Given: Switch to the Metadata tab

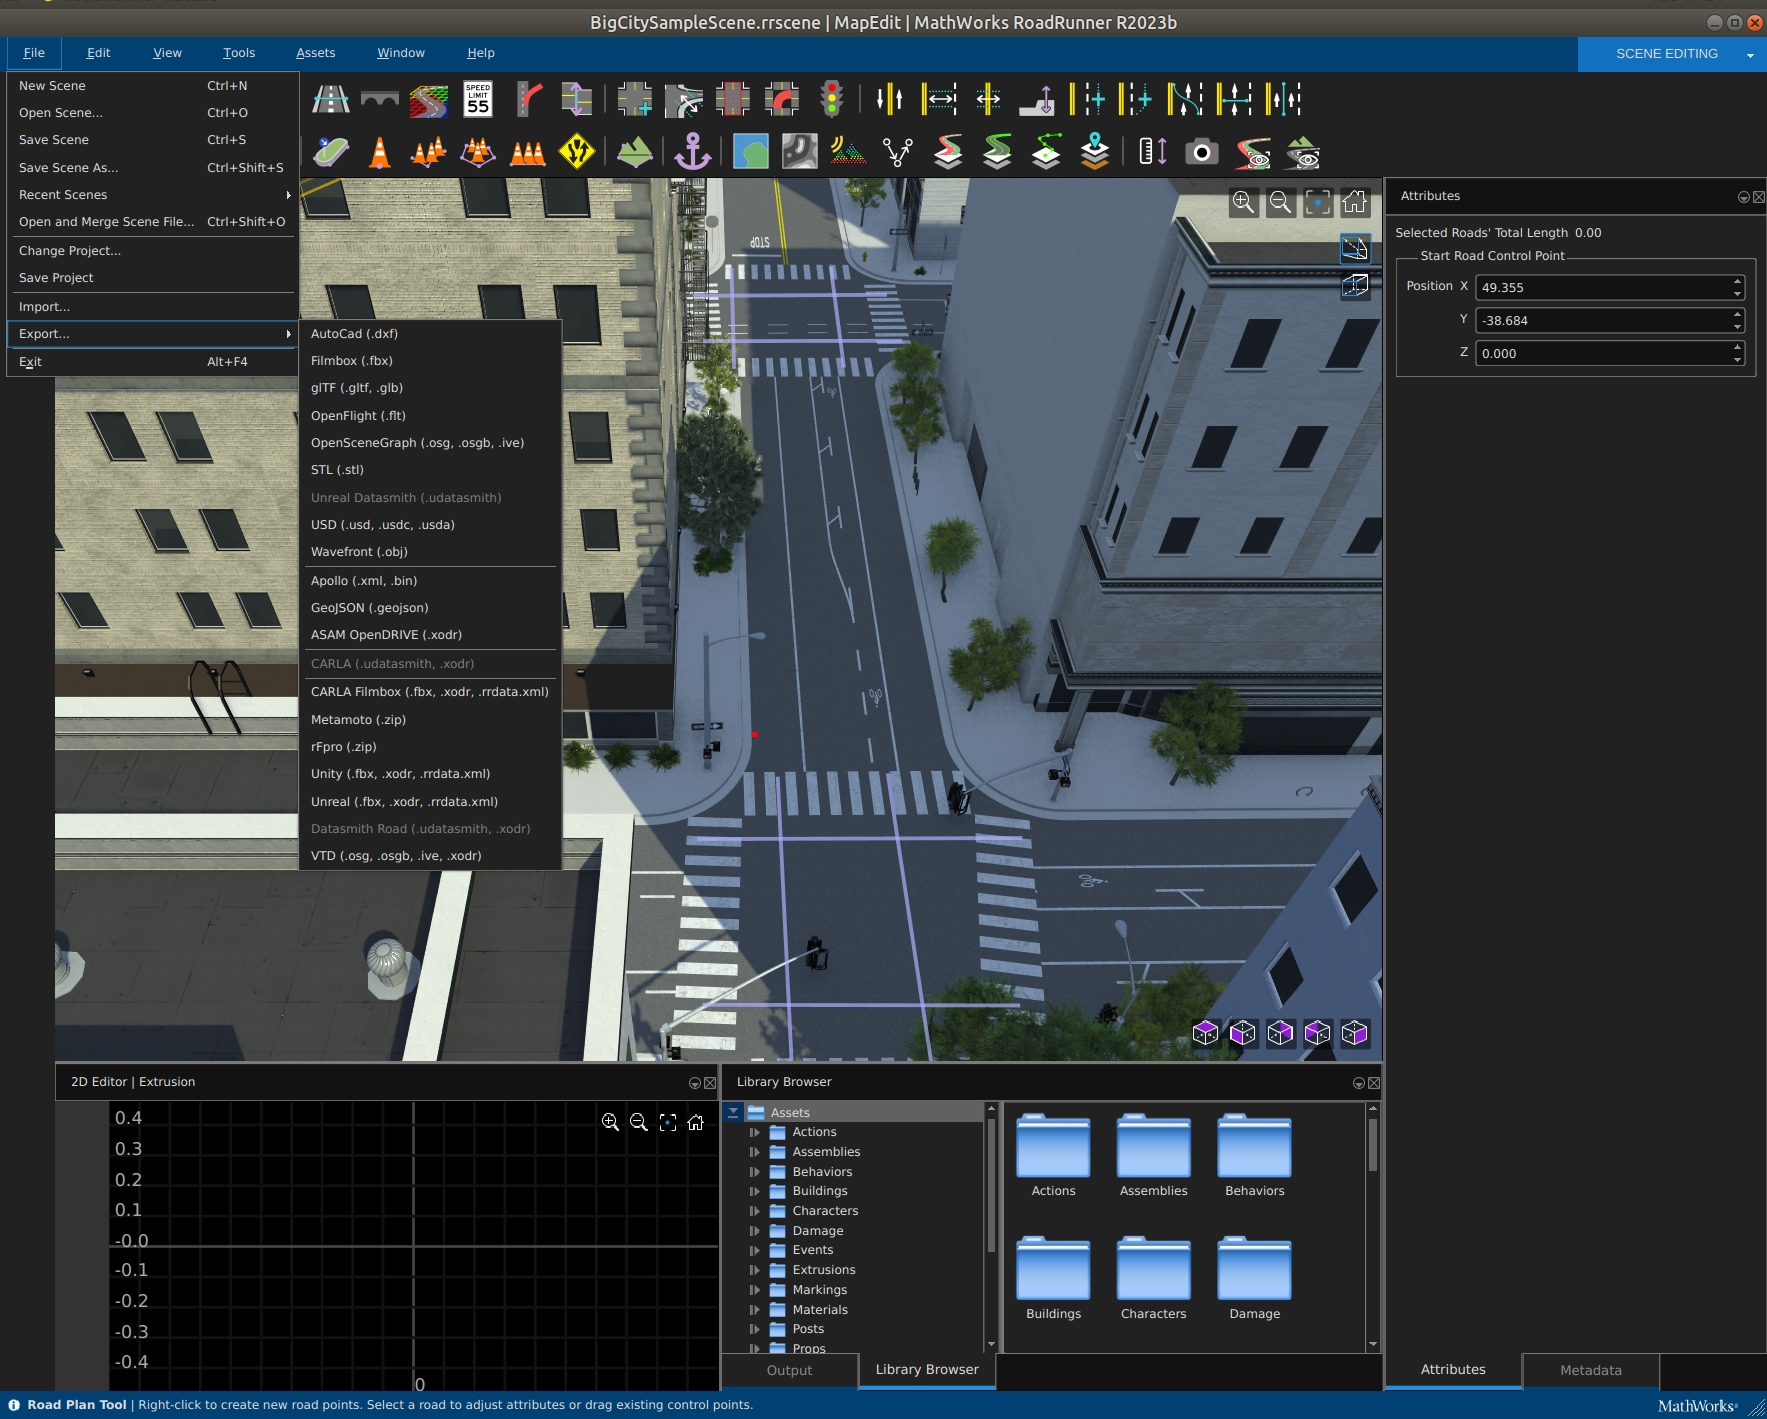Looking at the screenshot, I should point(1590,1370).
